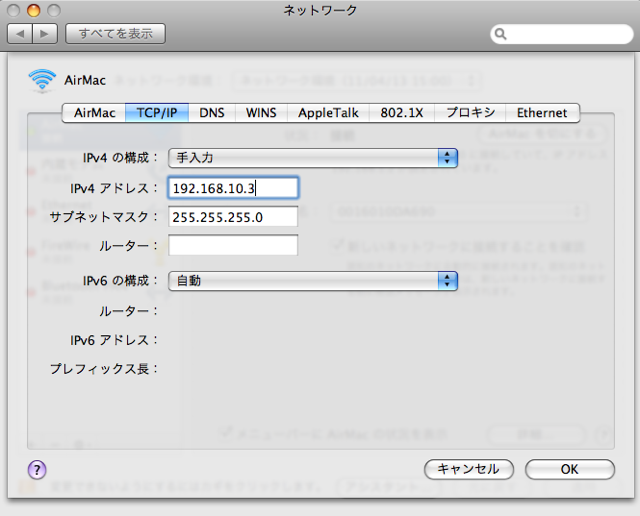Click the empty IPv4 ルーター field
The image size is (640, 516).
click(233, 245)
